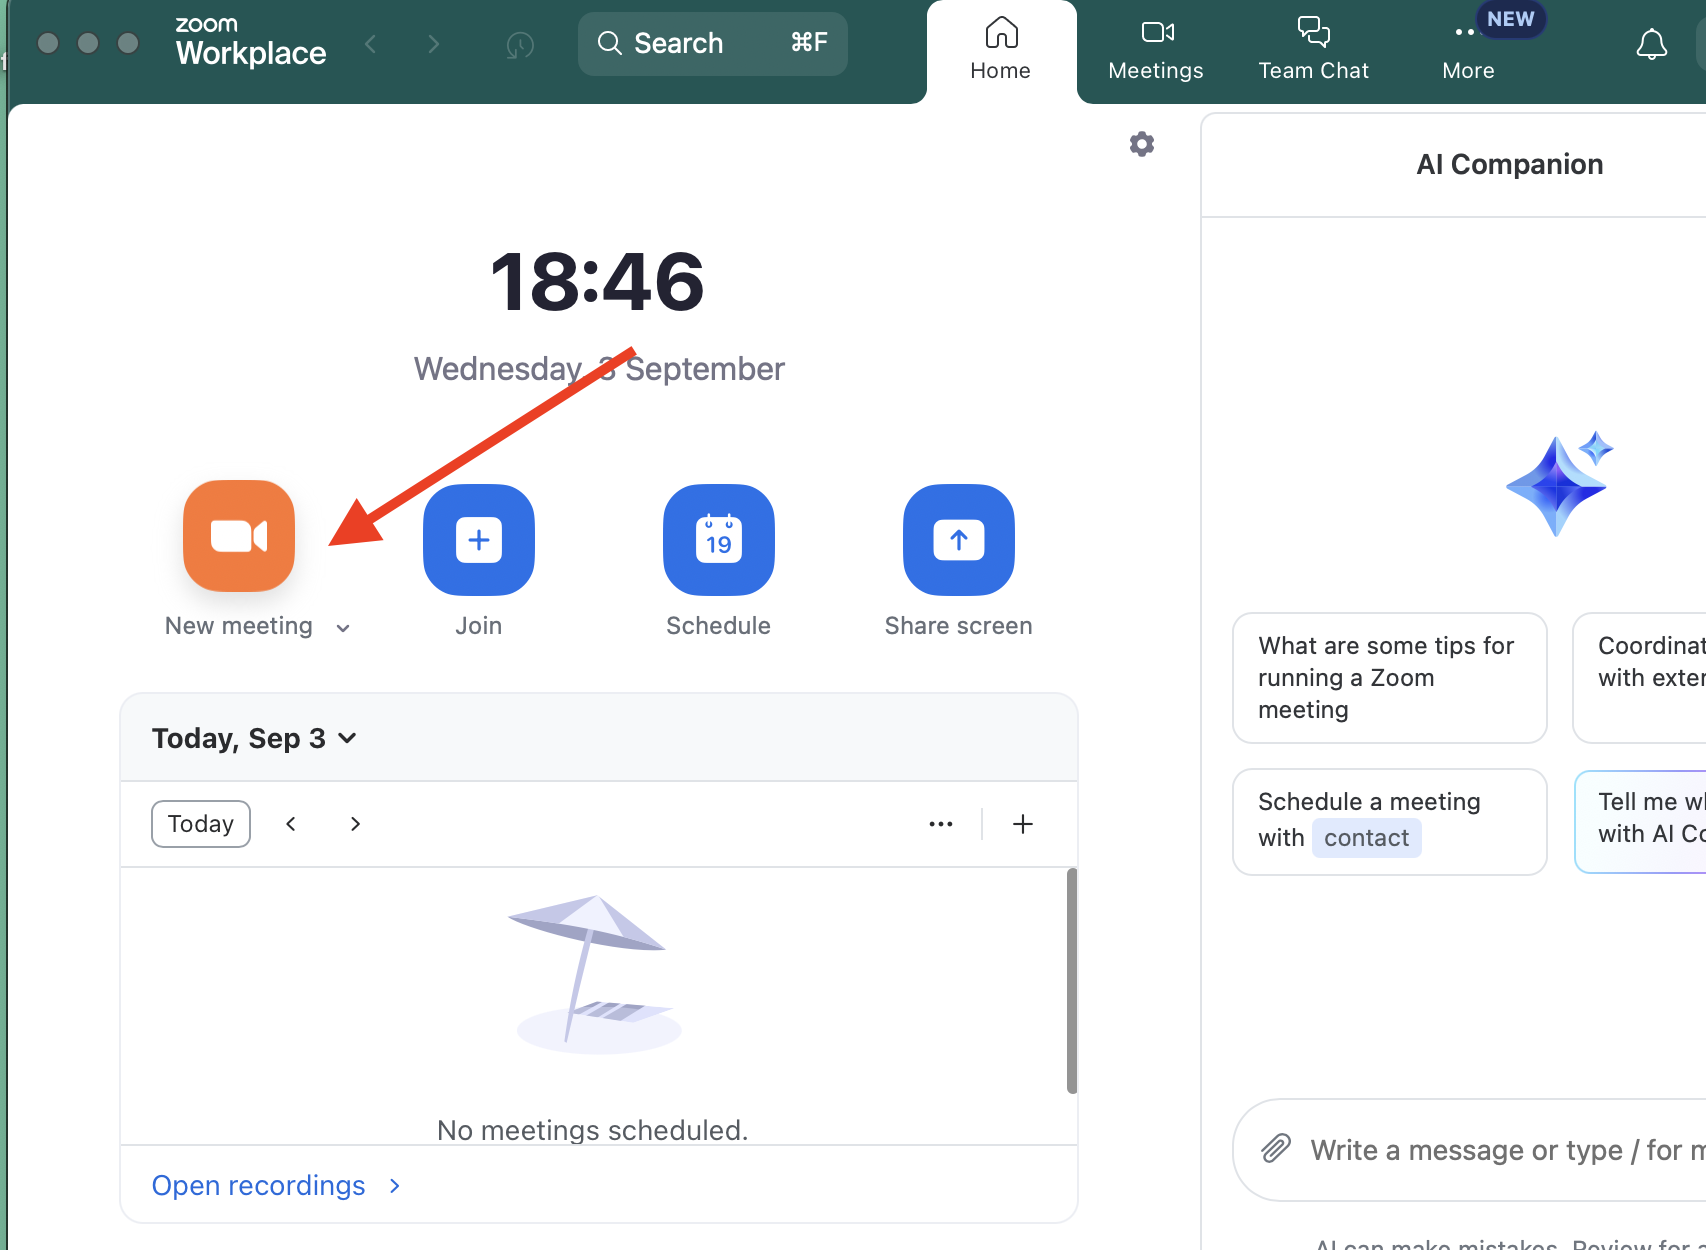The height and width of the screenshot is (1250, 1706).
Task: Switch to the Home tab
Action: click(x=1001, y=50)
